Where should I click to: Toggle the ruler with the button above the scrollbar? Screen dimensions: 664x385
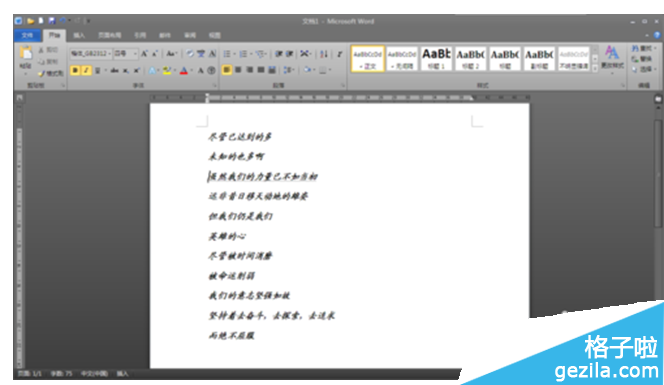658,99
